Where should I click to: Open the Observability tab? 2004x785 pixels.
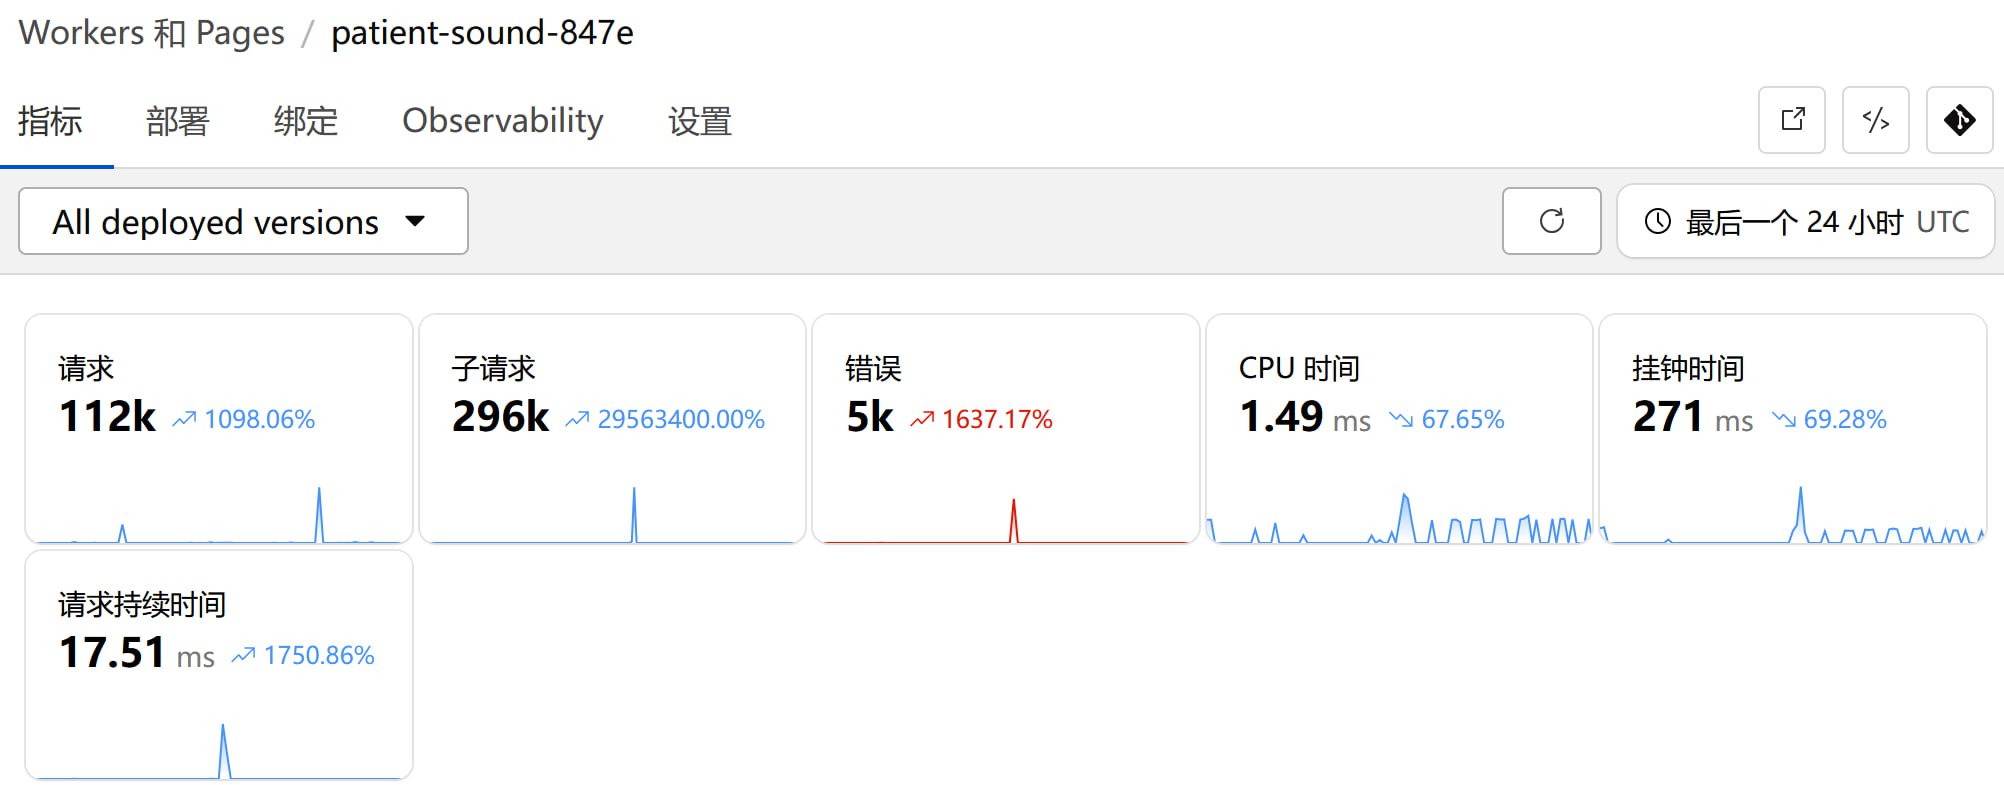pos(502,121)
